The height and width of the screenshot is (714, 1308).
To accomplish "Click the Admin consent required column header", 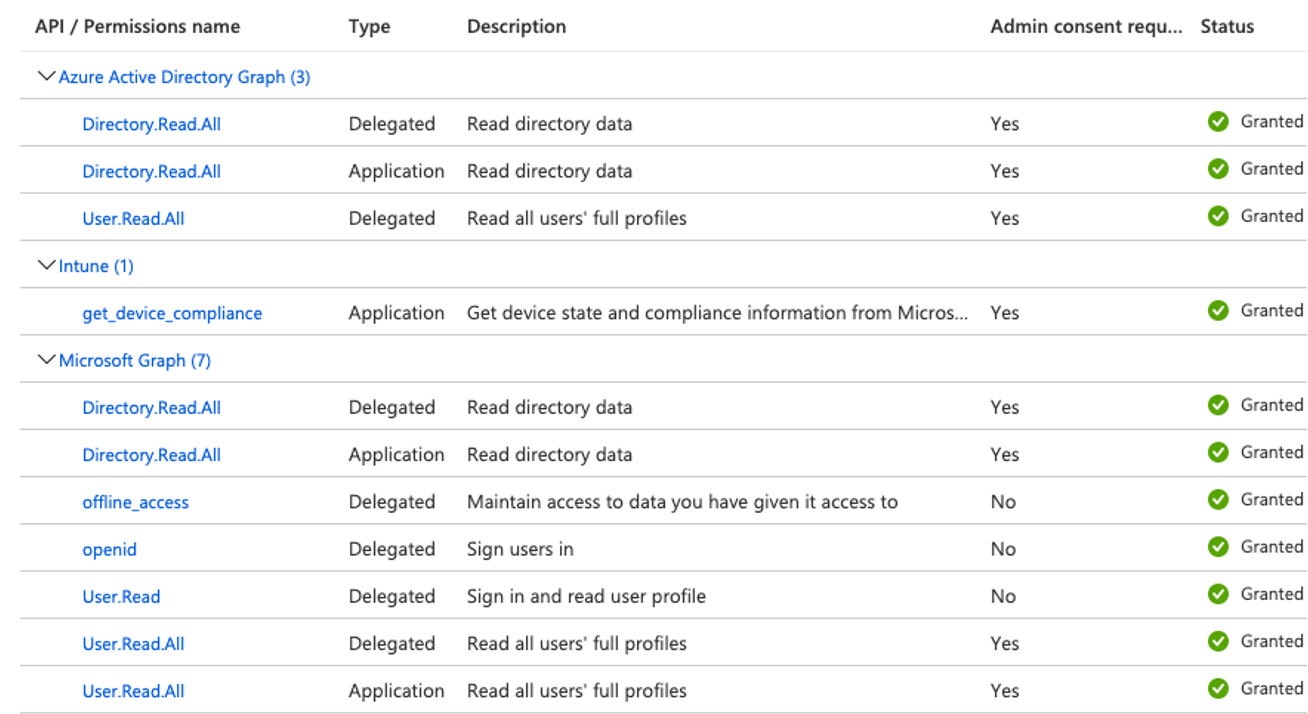I will (x=1086, y=27).
